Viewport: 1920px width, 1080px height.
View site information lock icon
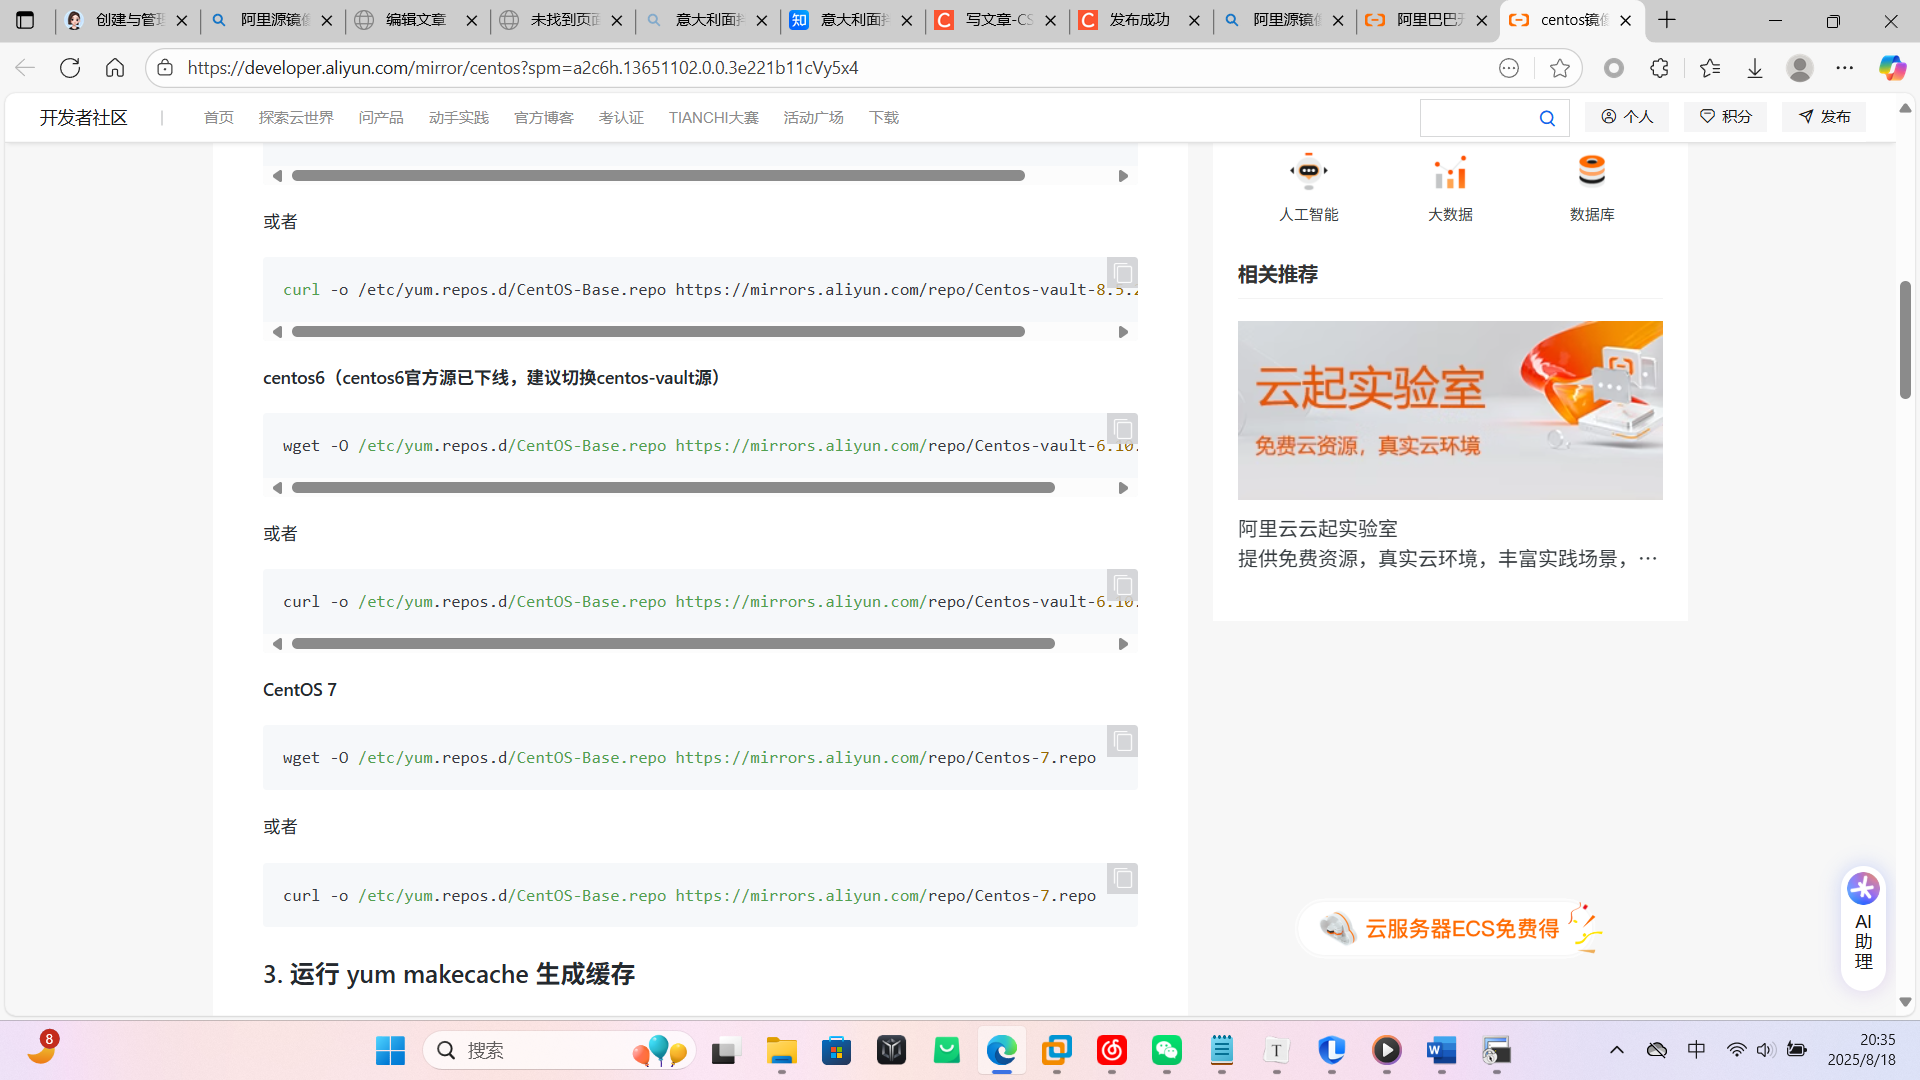pos(165,68)
